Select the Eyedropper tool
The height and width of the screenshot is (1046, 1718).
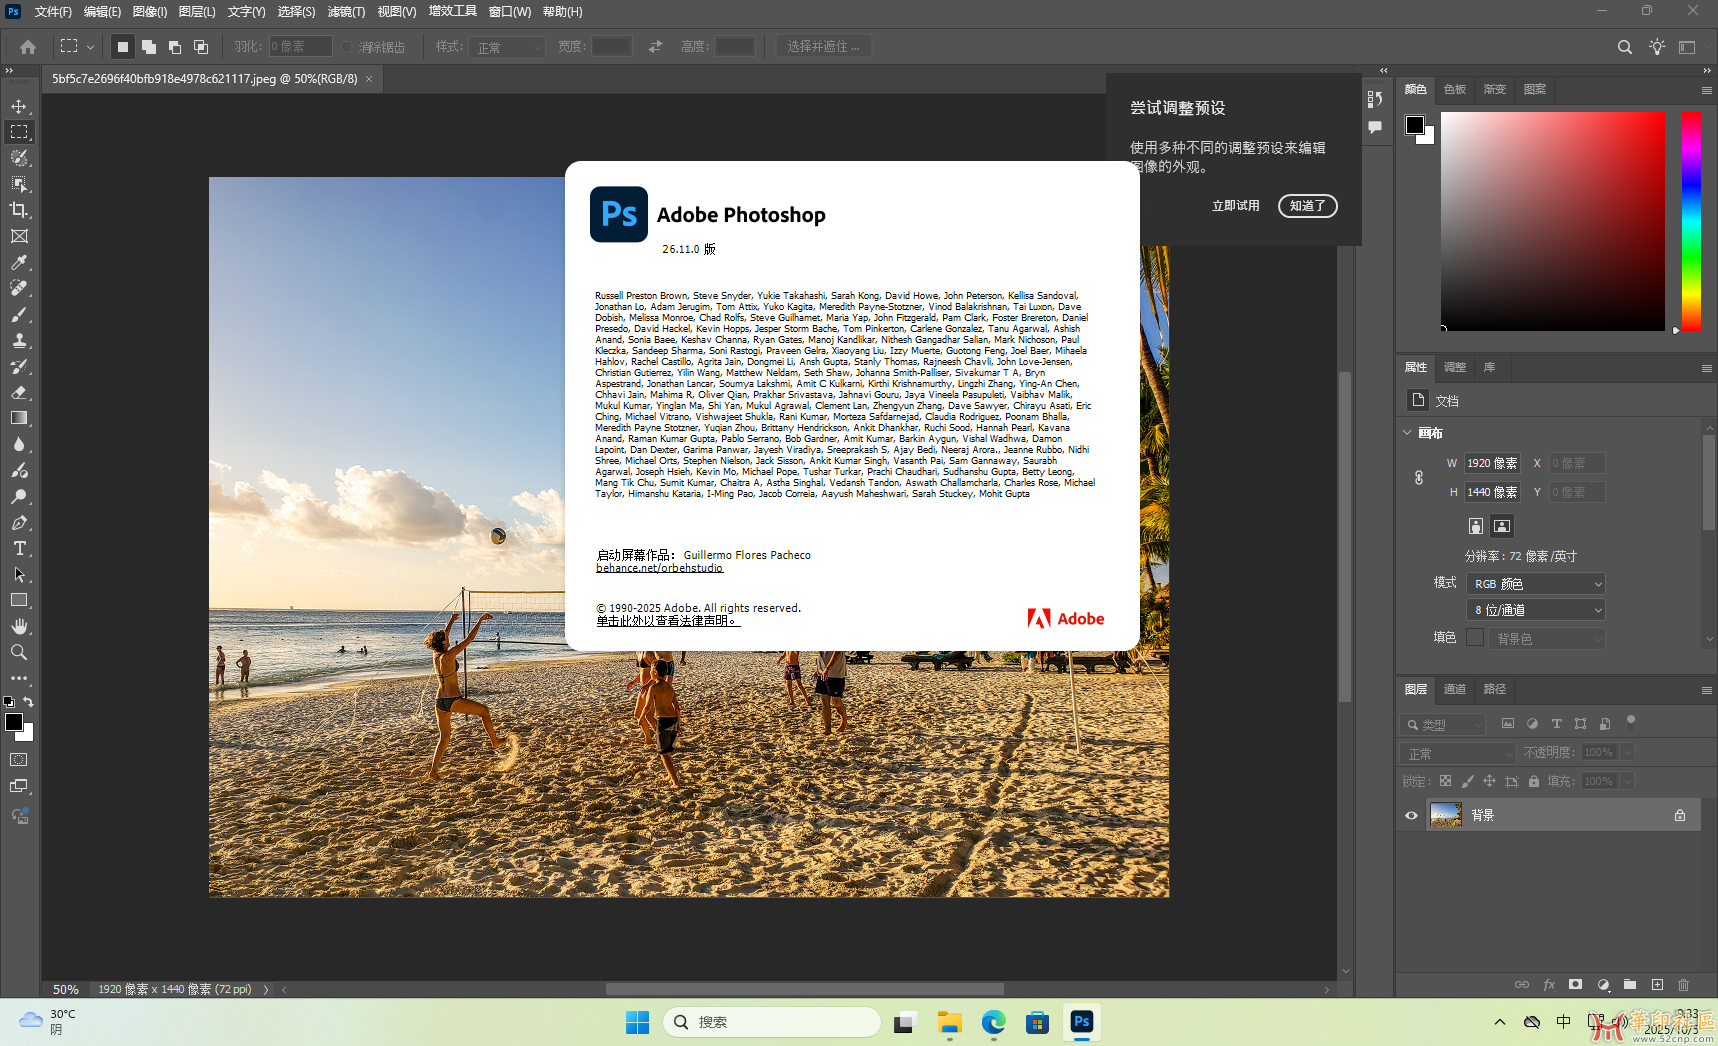point(20,262)
